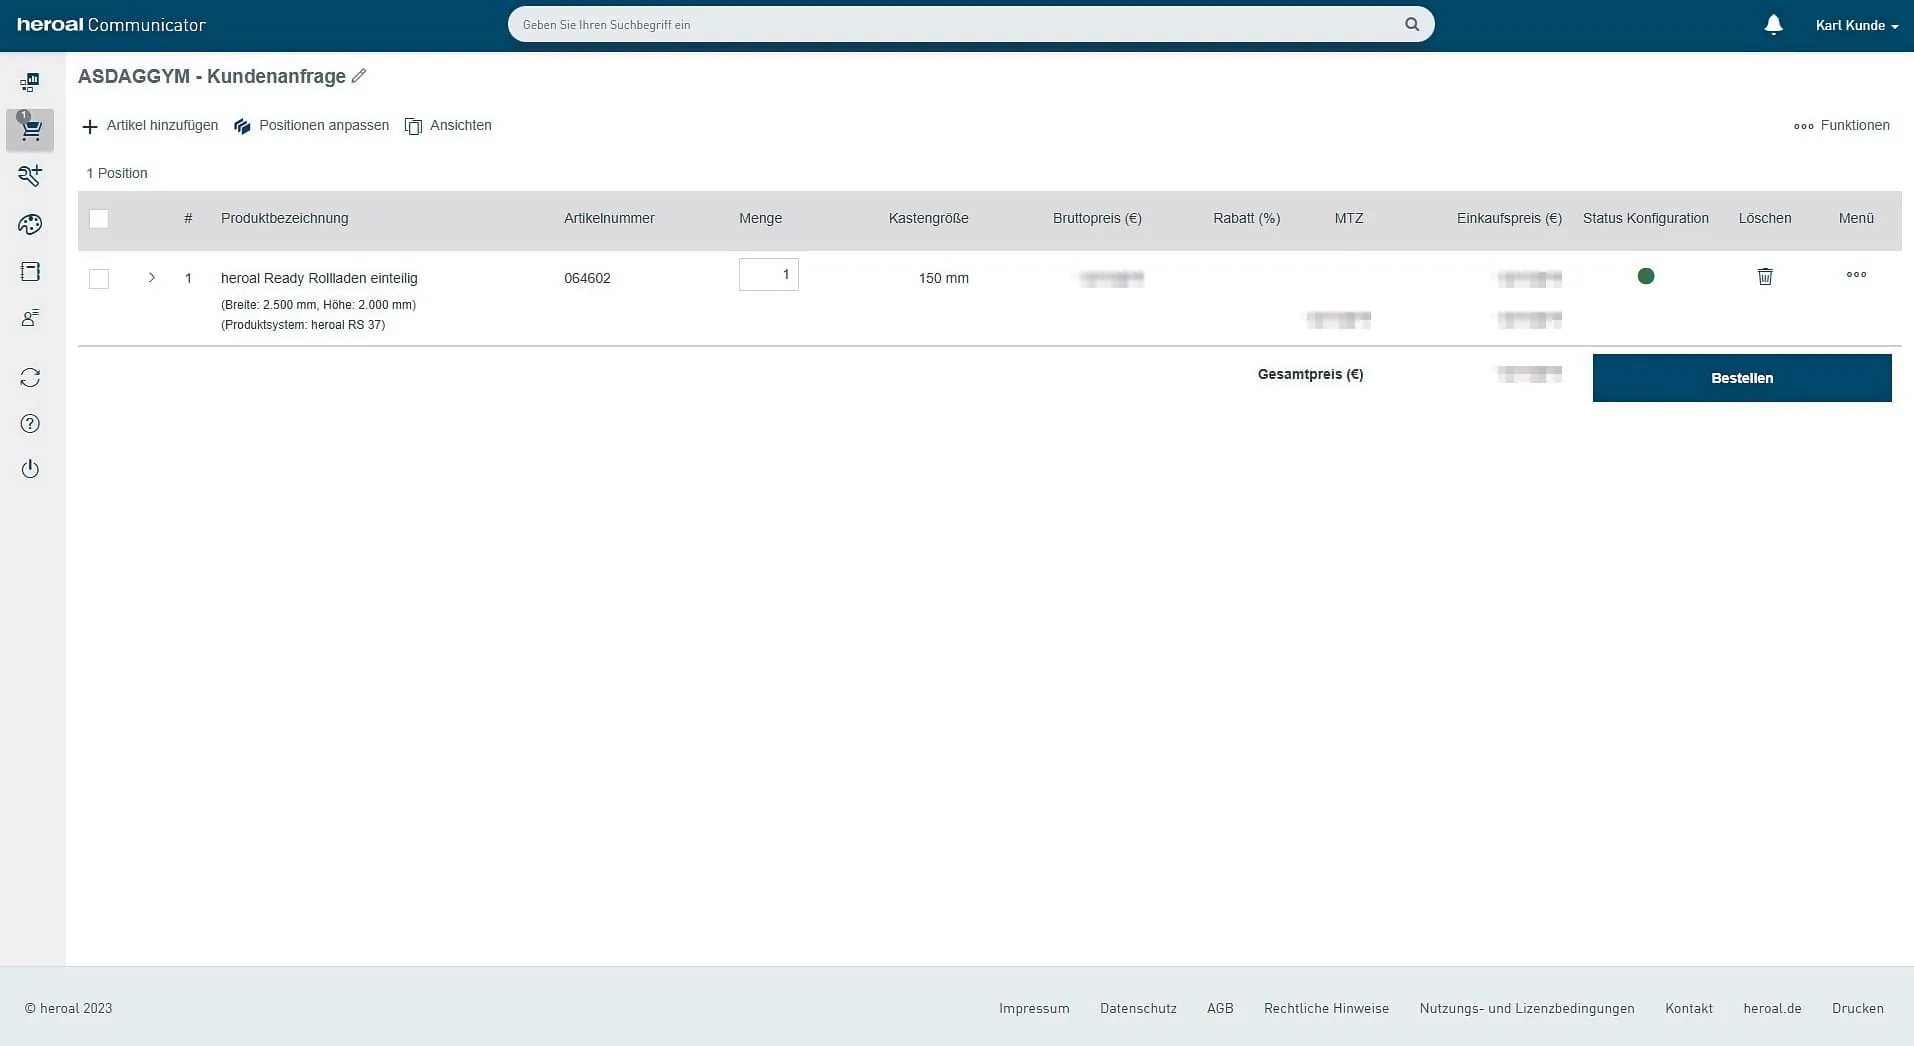Image resolution: width=1914 pixels, height=1046 pixels.
Task: Tick the checkbox for position 1
Action: click(x=99, y=279)
